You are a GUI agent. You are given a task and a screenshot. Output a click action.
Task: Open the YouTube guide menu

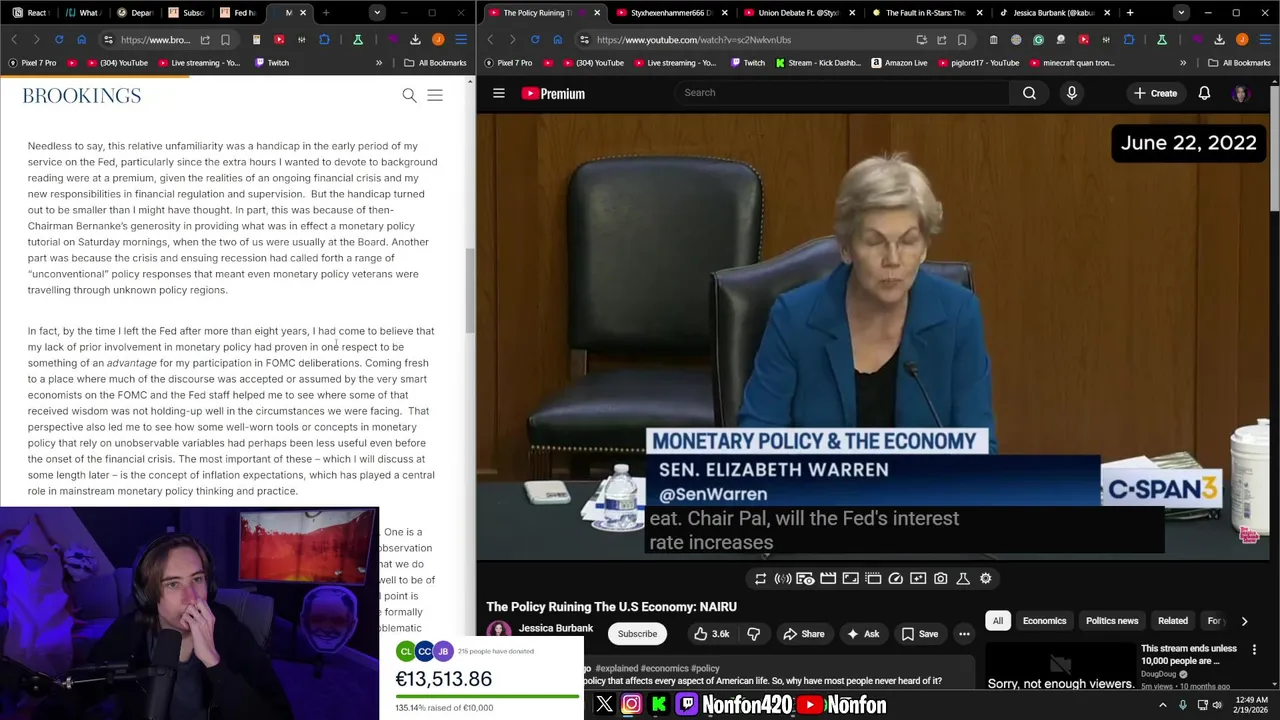(499, 93)
